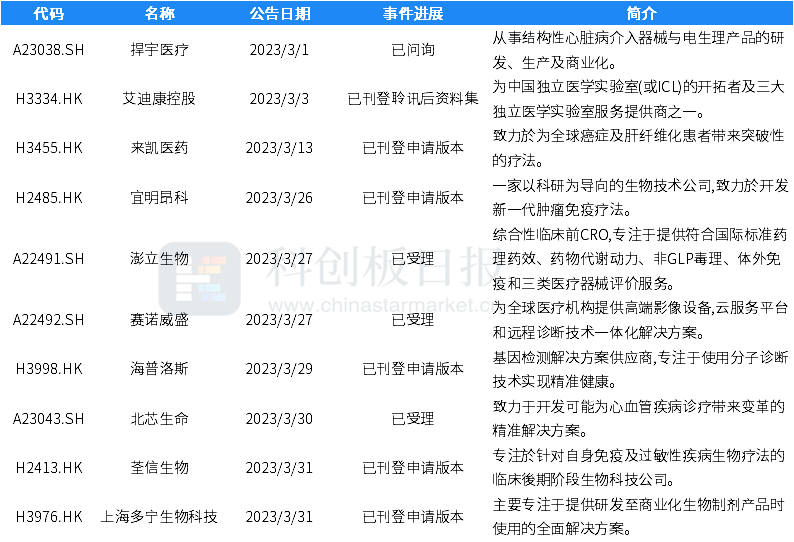Click 已刊登申请版本 in 来凯医药 row

413,148
